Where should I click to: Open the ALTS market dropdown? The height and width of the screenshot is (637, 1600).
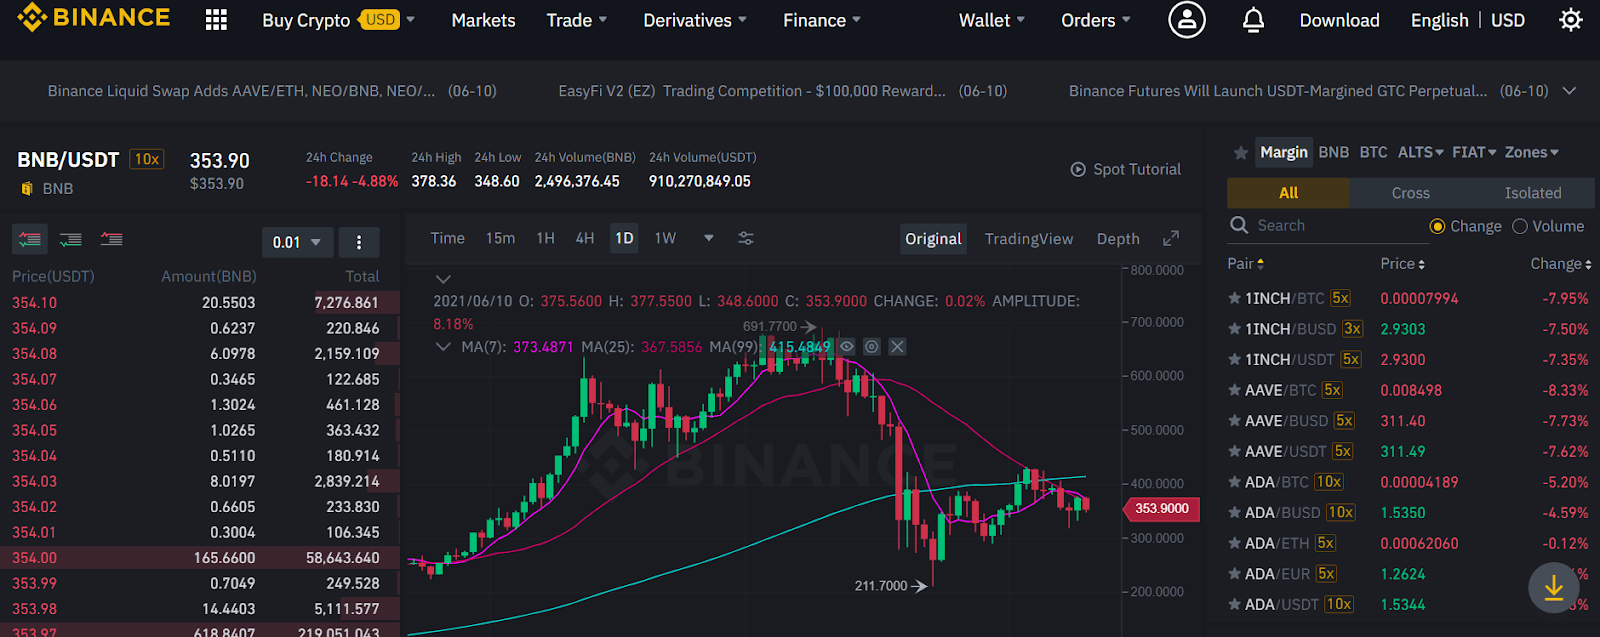(x=1420, y=152)
